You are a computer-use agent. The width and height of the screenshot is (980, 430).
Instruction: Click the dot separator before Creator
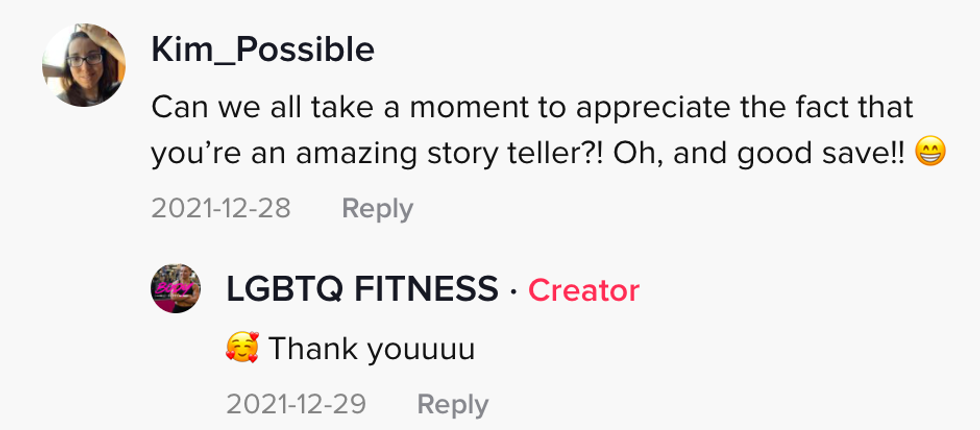(x=513, y=291)
